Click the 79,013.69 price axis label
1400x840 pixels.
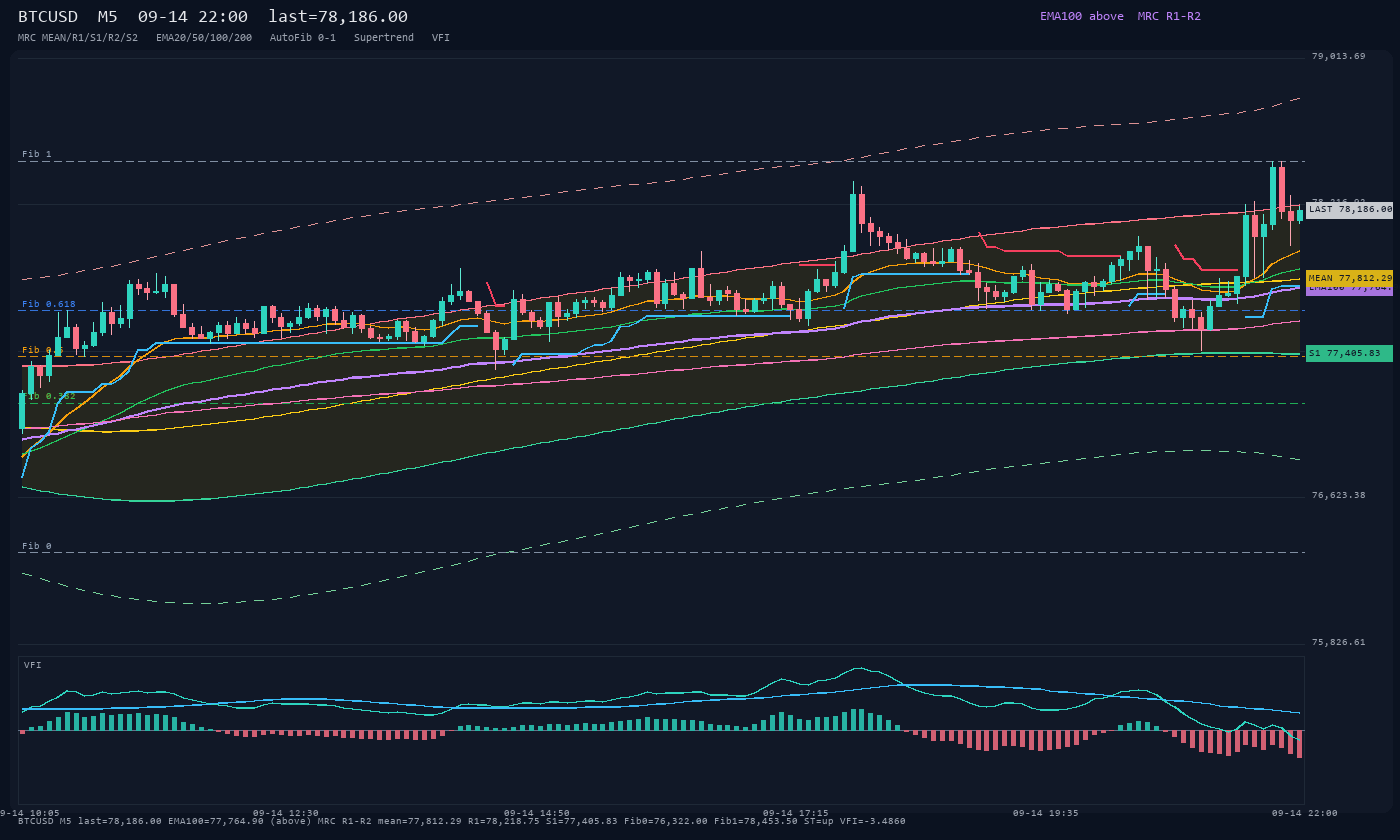pyautogui.click(x=1338, y=56)
